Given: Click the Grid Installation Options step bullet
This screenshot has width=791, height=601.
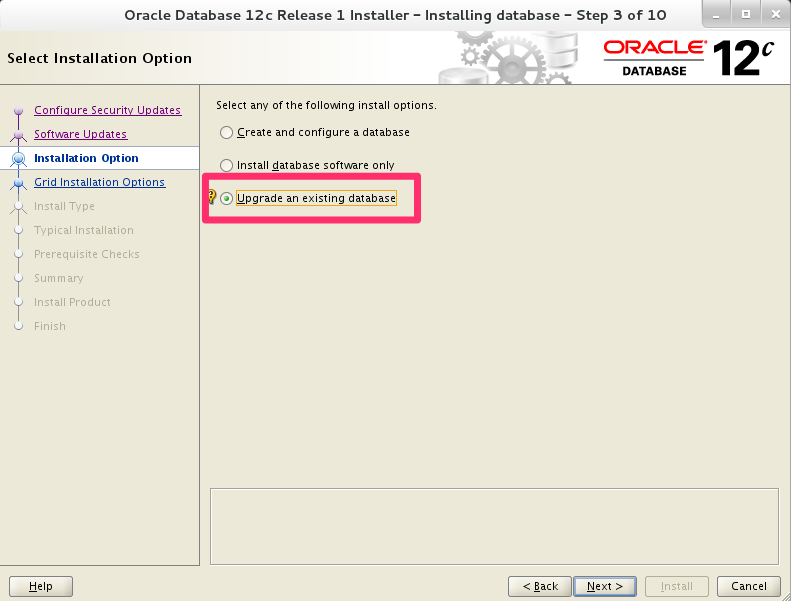Looking at the screenshot, I should [x=19, y=182].
